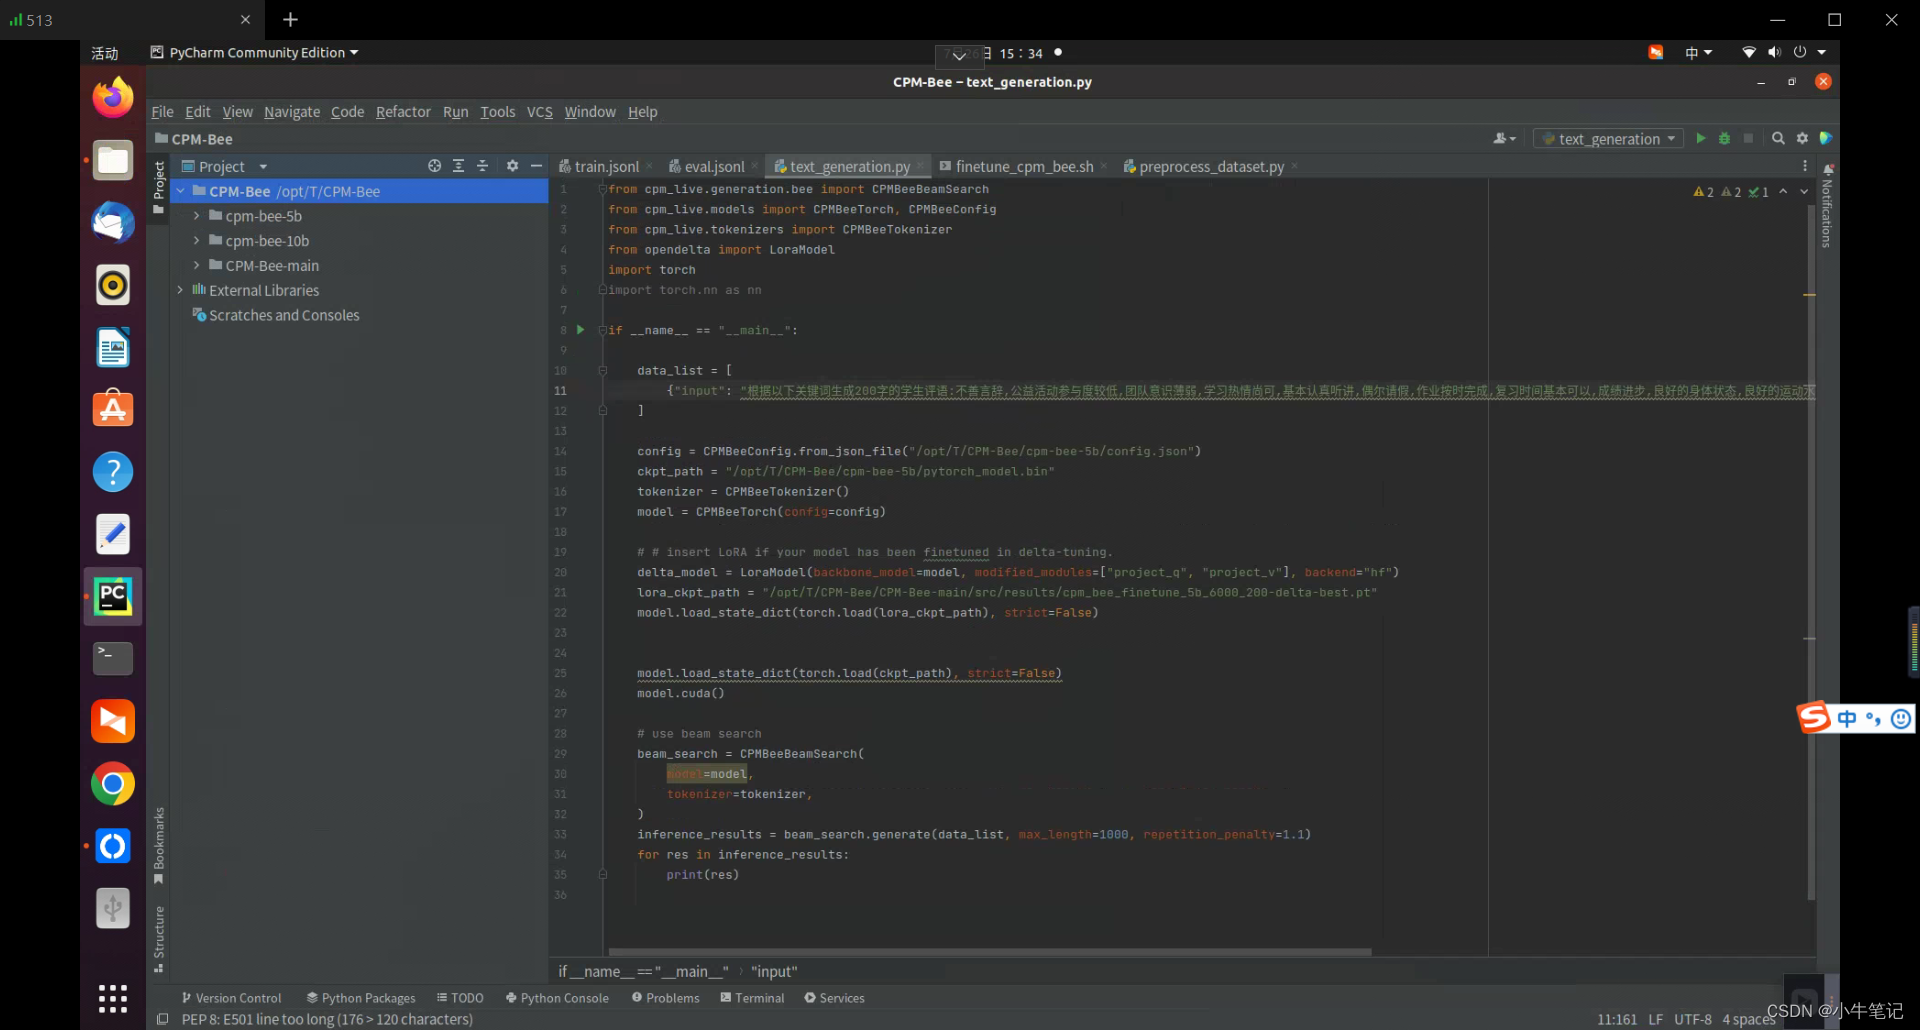Launch Thunderbird mail from the dock
The height and width of the screenshot is (1030, 1920).
point(113,222)
